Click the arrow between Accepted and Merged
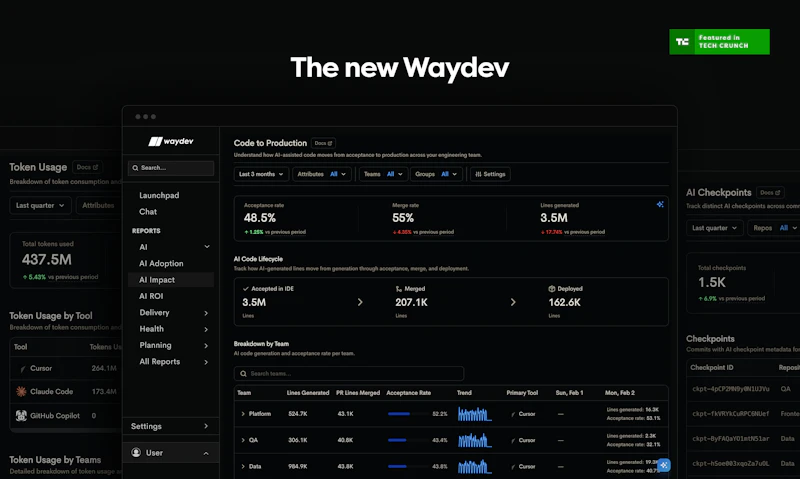The height and width of the screenshot is (479, 800). pyautogui.click(x=360, y=302)
